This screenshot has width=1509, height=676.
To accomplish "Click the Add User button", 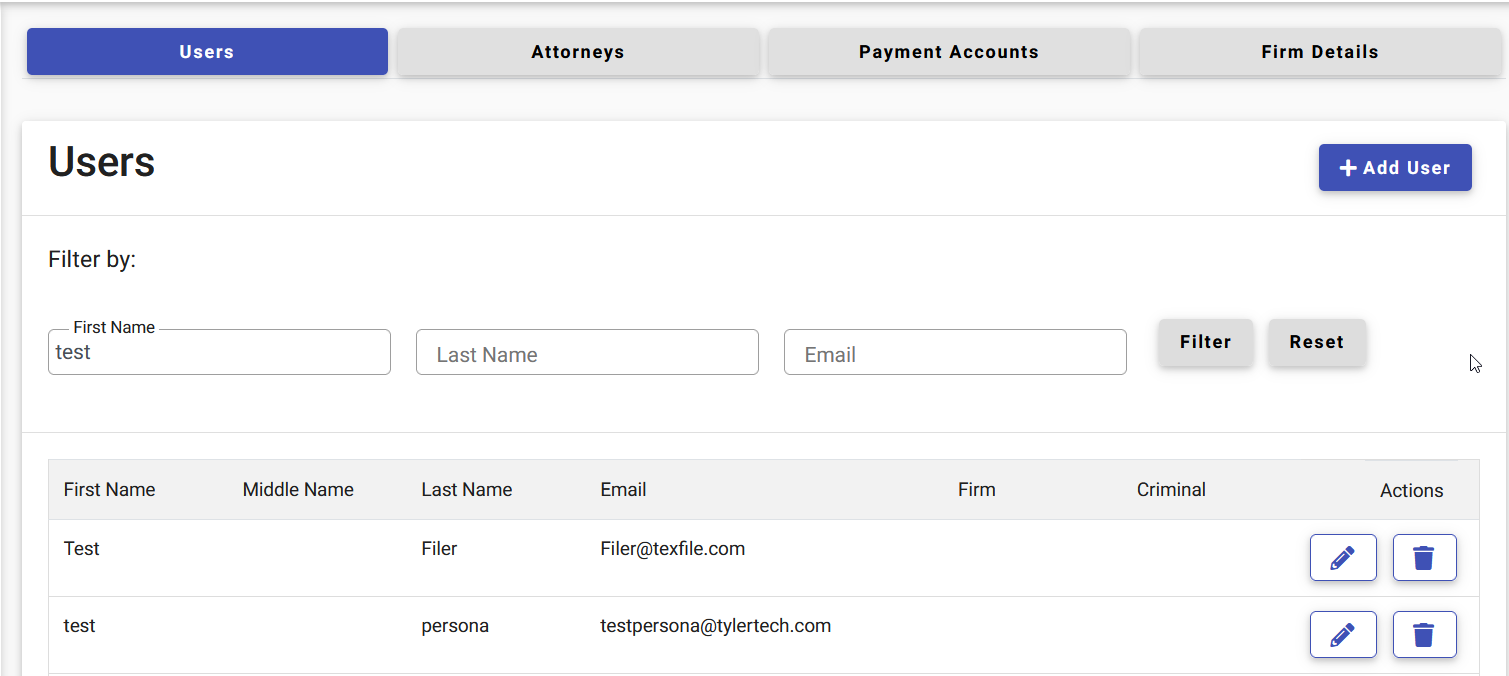I will [x=1395, y=167].
